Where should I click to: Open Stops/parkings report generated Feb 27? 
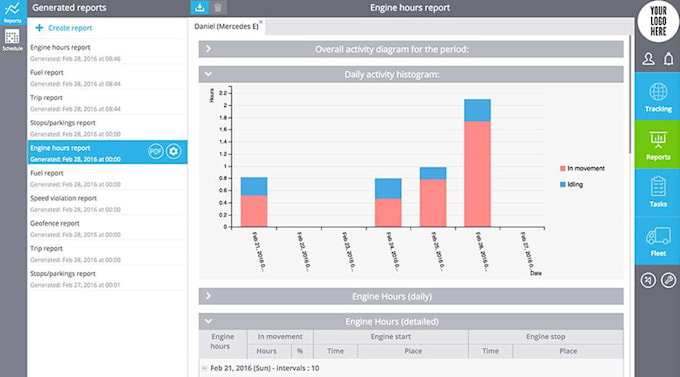tap(107, 279)
